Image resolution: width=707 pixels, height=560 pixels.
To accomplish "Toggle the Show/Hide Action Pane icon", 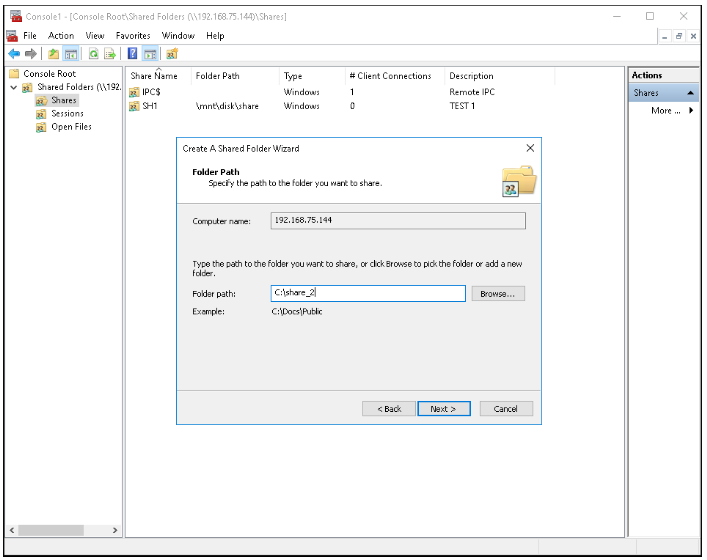I will click(x=150, y=54).
